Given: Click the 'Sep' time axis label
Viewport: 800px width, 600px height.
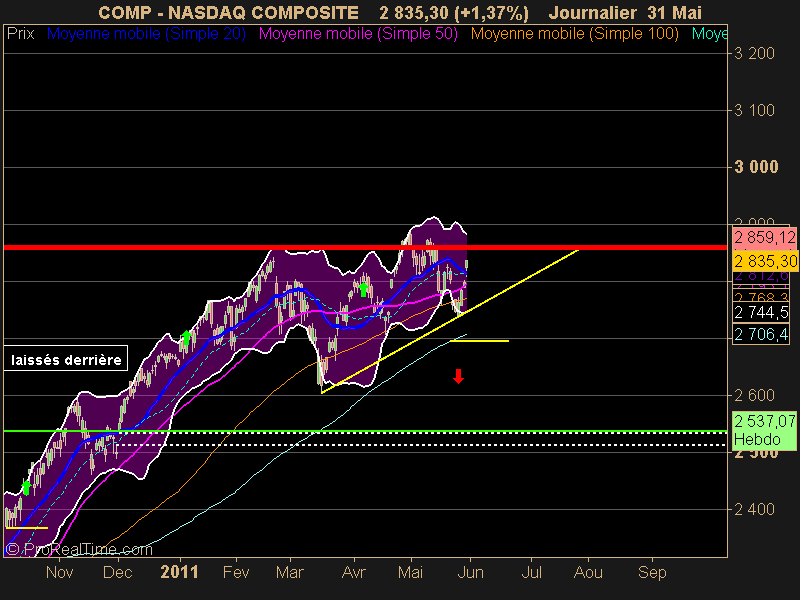Looking at the screenshot, I should pos(652,572).
